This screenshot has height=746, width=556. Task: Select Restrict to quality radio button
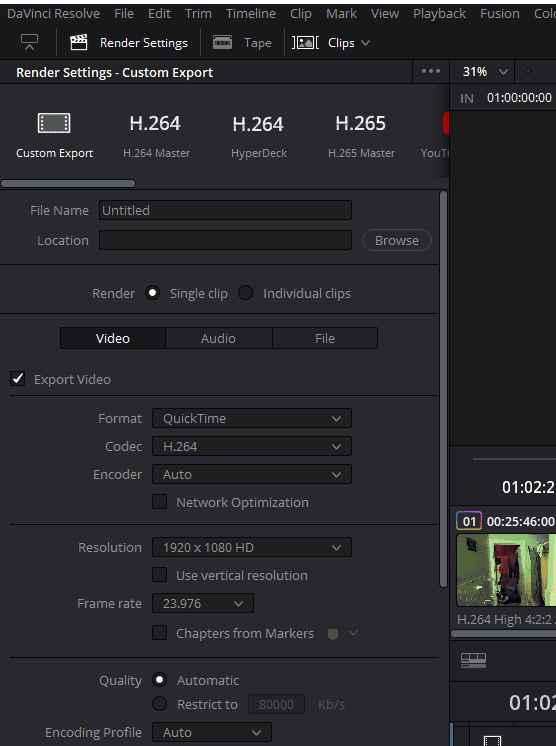coord(159,704)
